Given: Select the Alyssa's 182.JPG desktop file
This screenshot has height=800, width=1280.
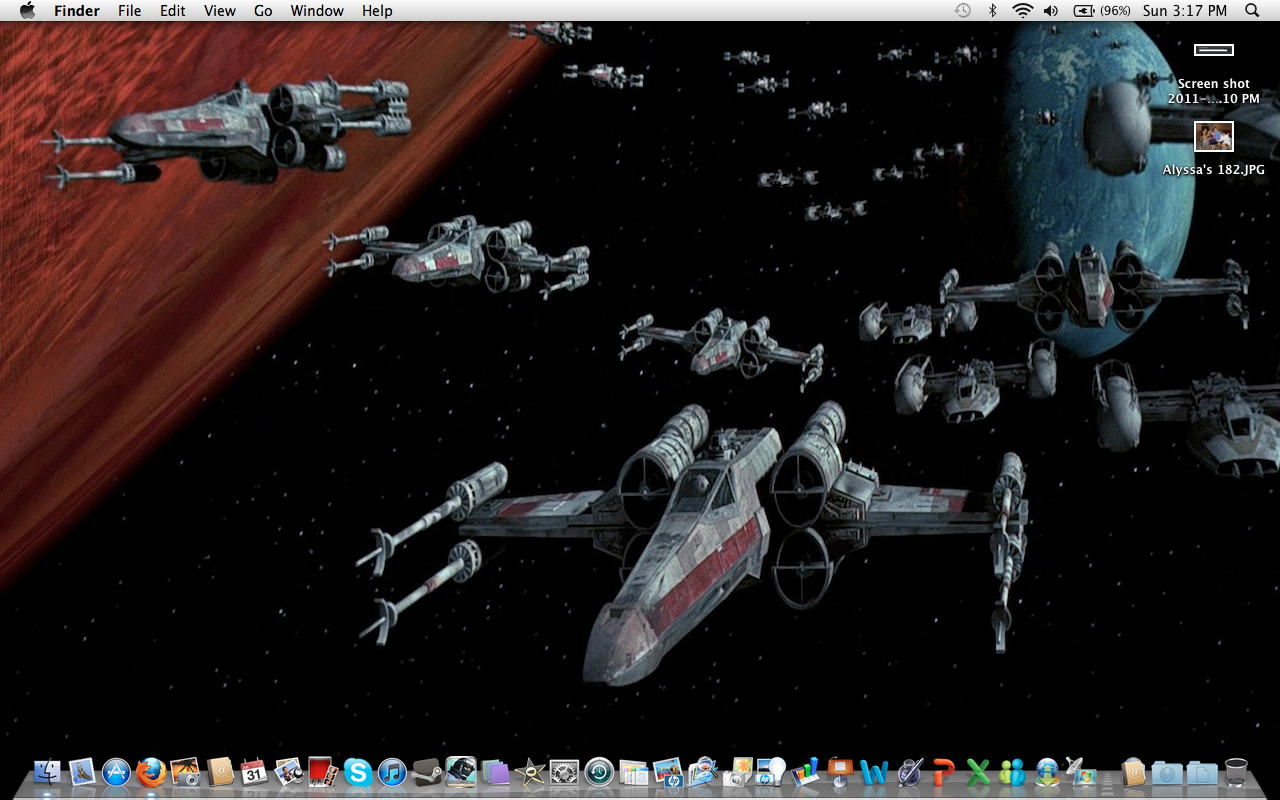Looking at the screenshot, I should pos(1213,137).
